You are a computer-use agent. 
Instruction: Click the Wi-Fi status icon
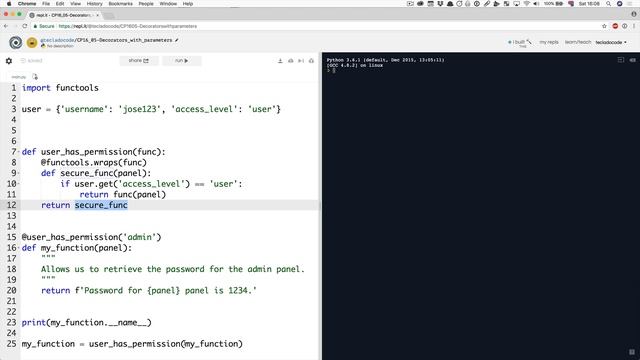click(x=527, y=4)
